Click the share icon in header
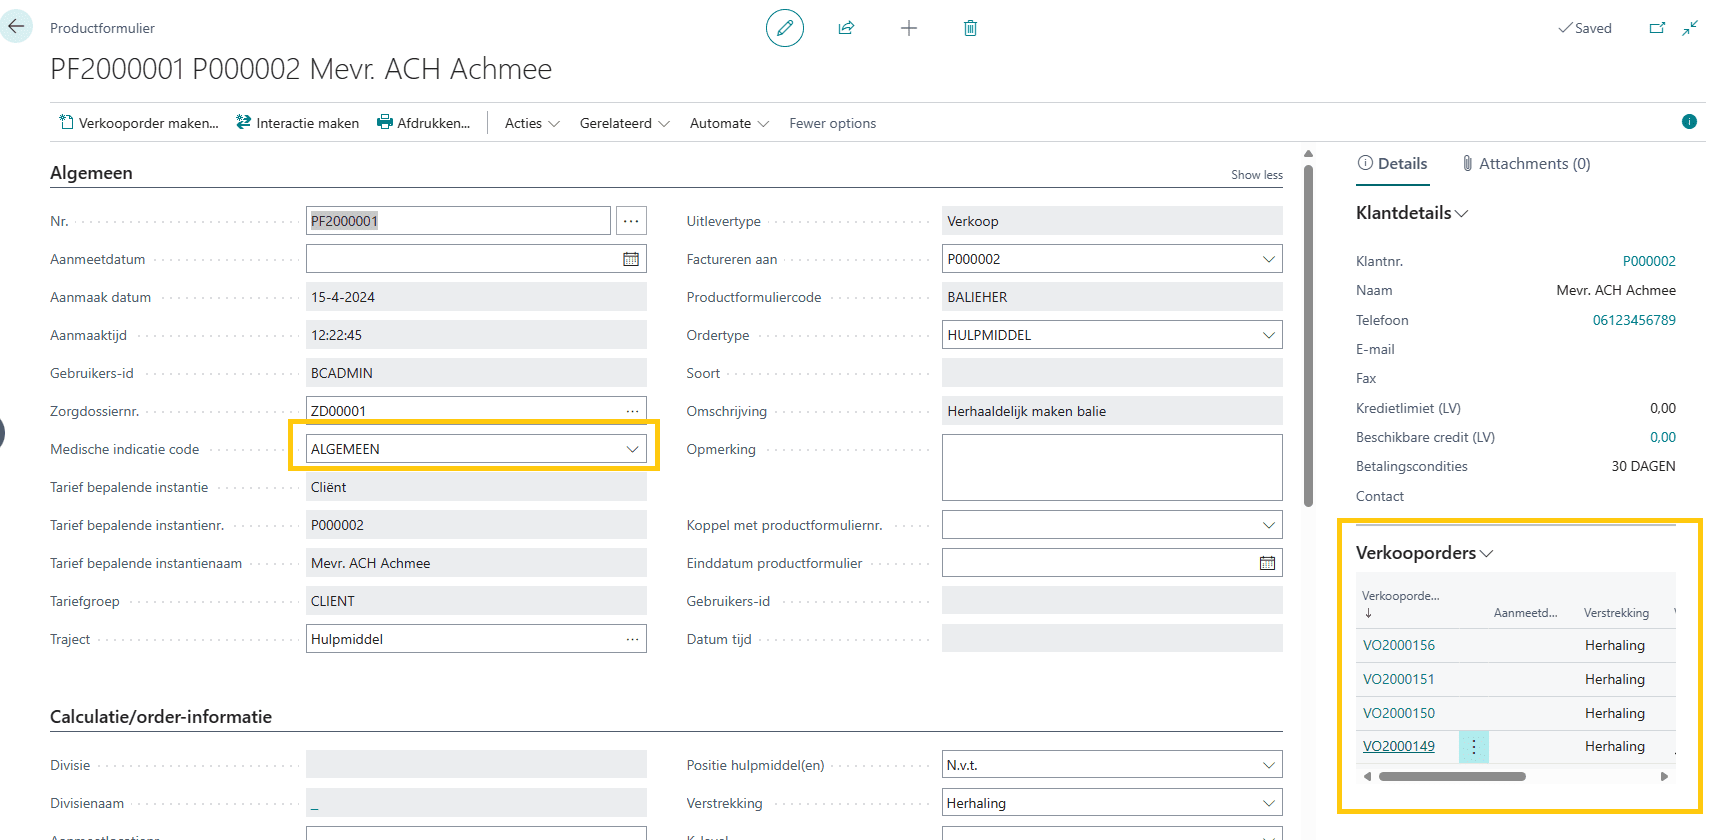This screenshot has height=840, width=1735. [x=846, y=28]
